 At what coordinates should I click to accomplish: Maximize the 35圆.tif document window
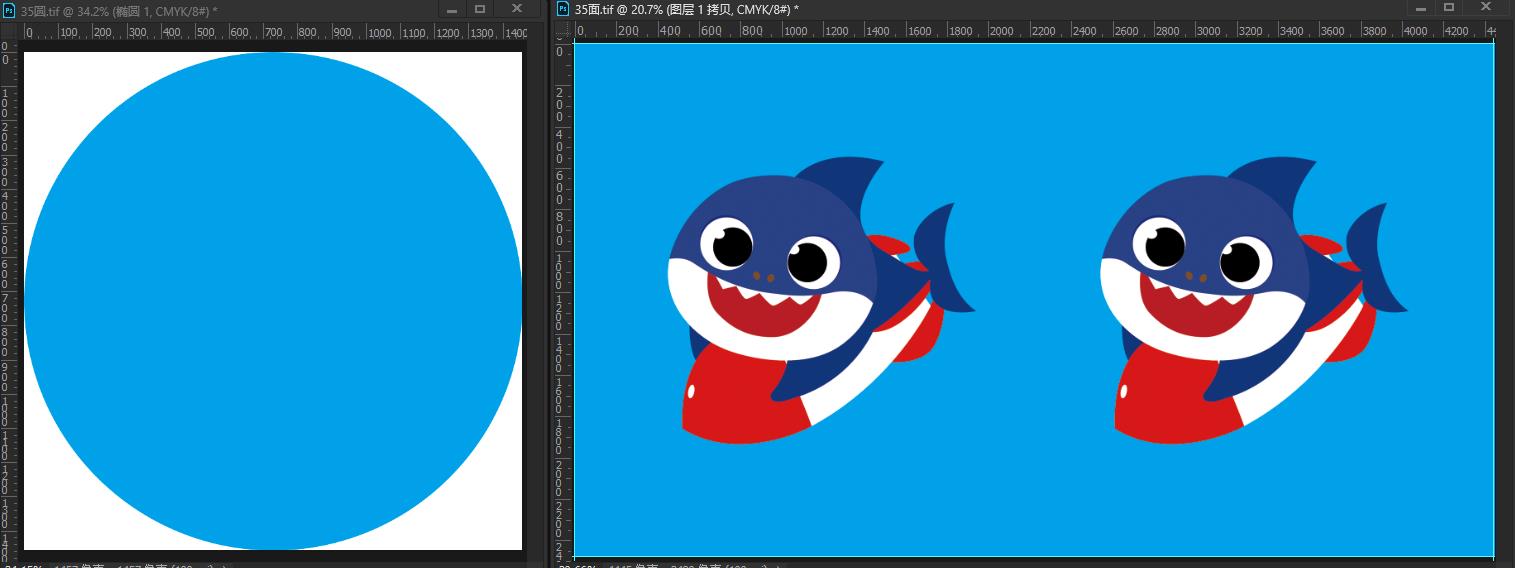pos(480,9)
